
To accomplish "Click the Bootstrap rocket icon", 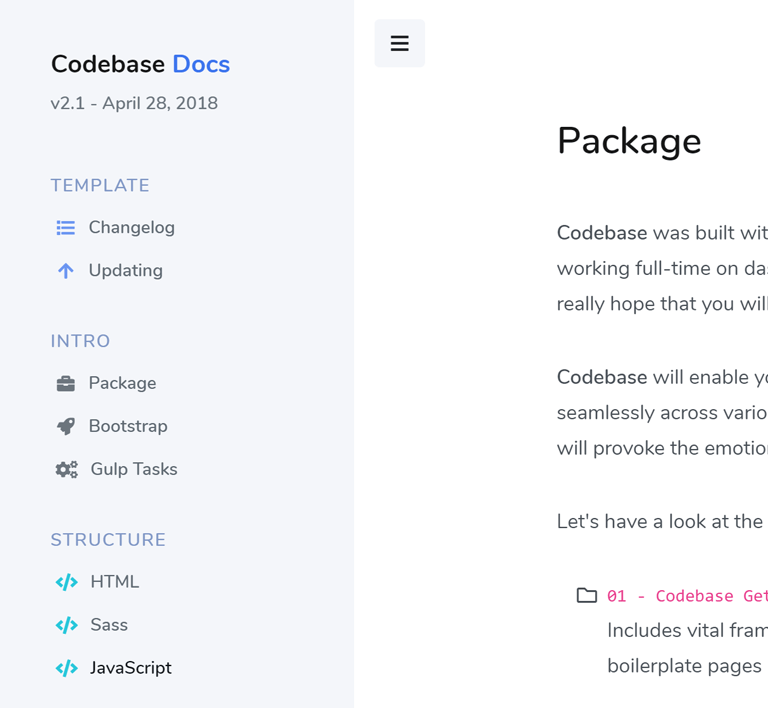I will coord(66,426).
